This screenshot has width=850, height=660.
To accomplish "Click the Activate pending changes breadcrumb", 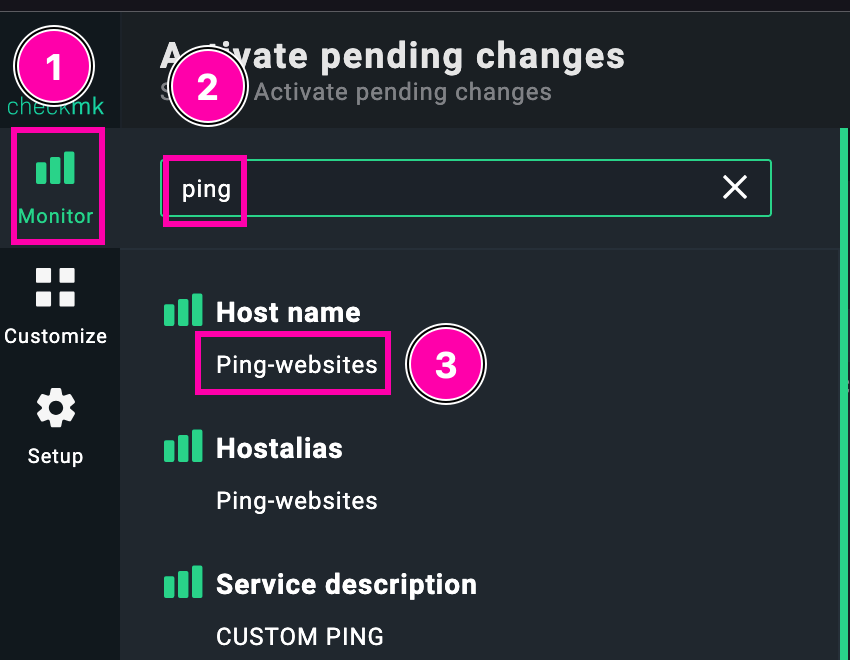I will tap(402, 93).
